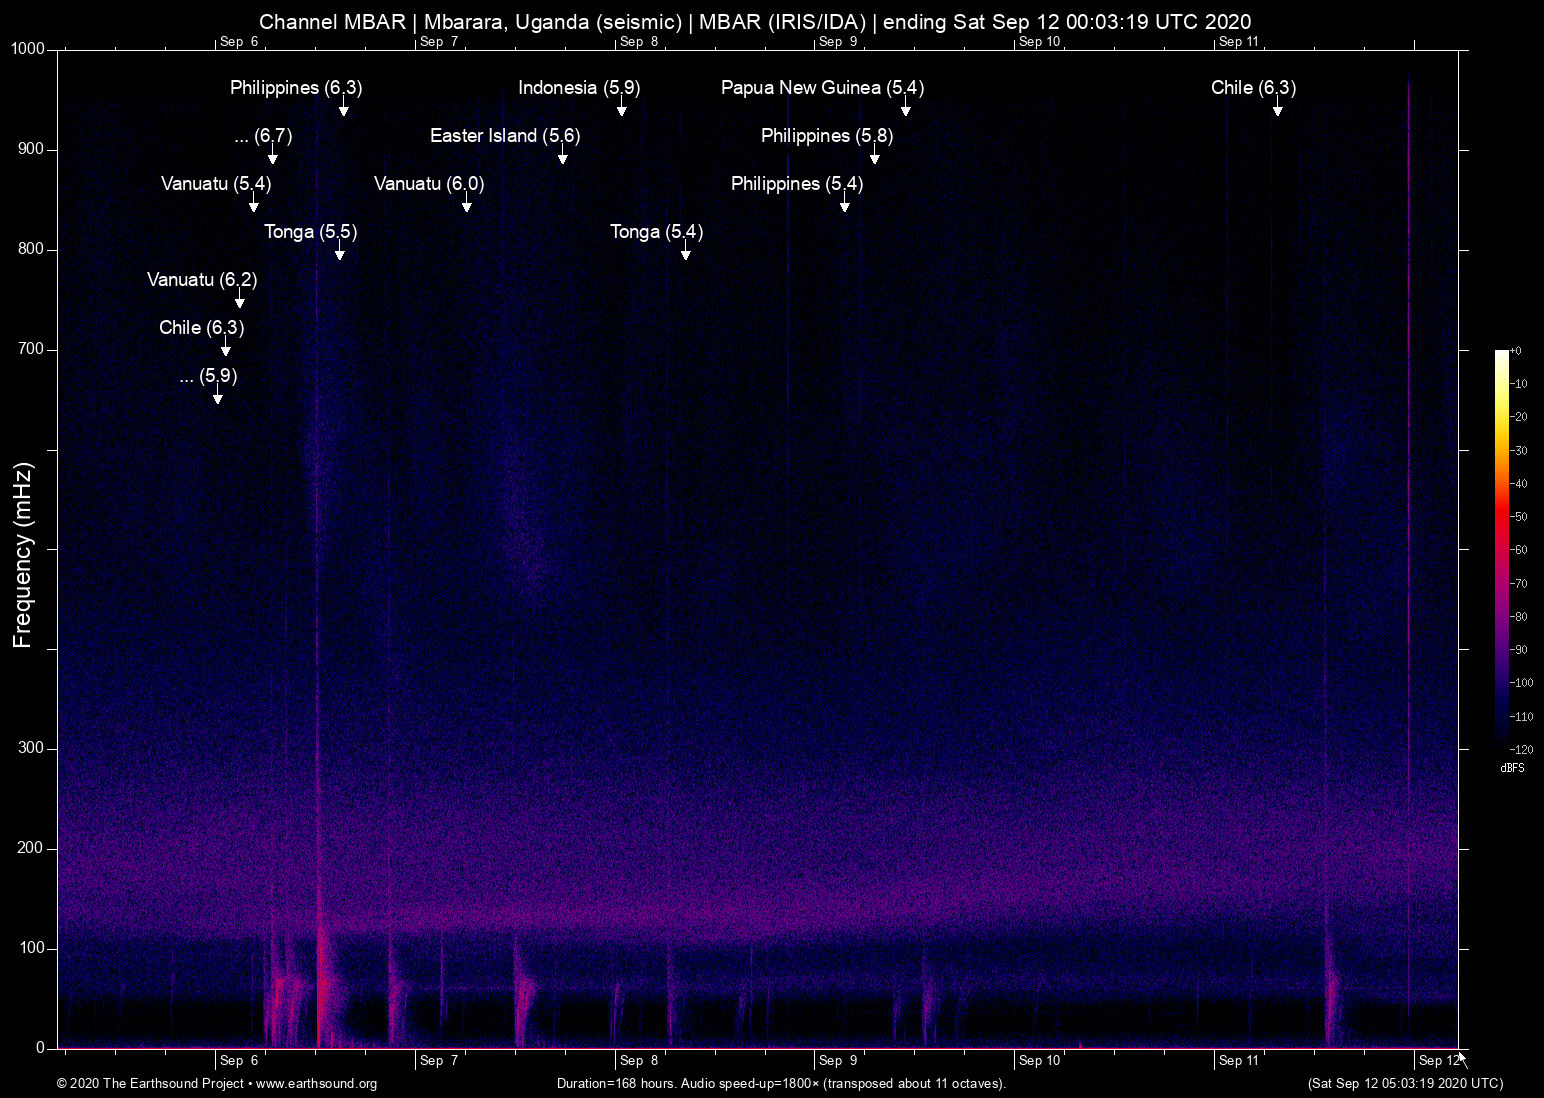Click the arrow below Tonga (5.5)
The height and width of the screenshot is (1098, 1544).
click(x=339, y=252)
